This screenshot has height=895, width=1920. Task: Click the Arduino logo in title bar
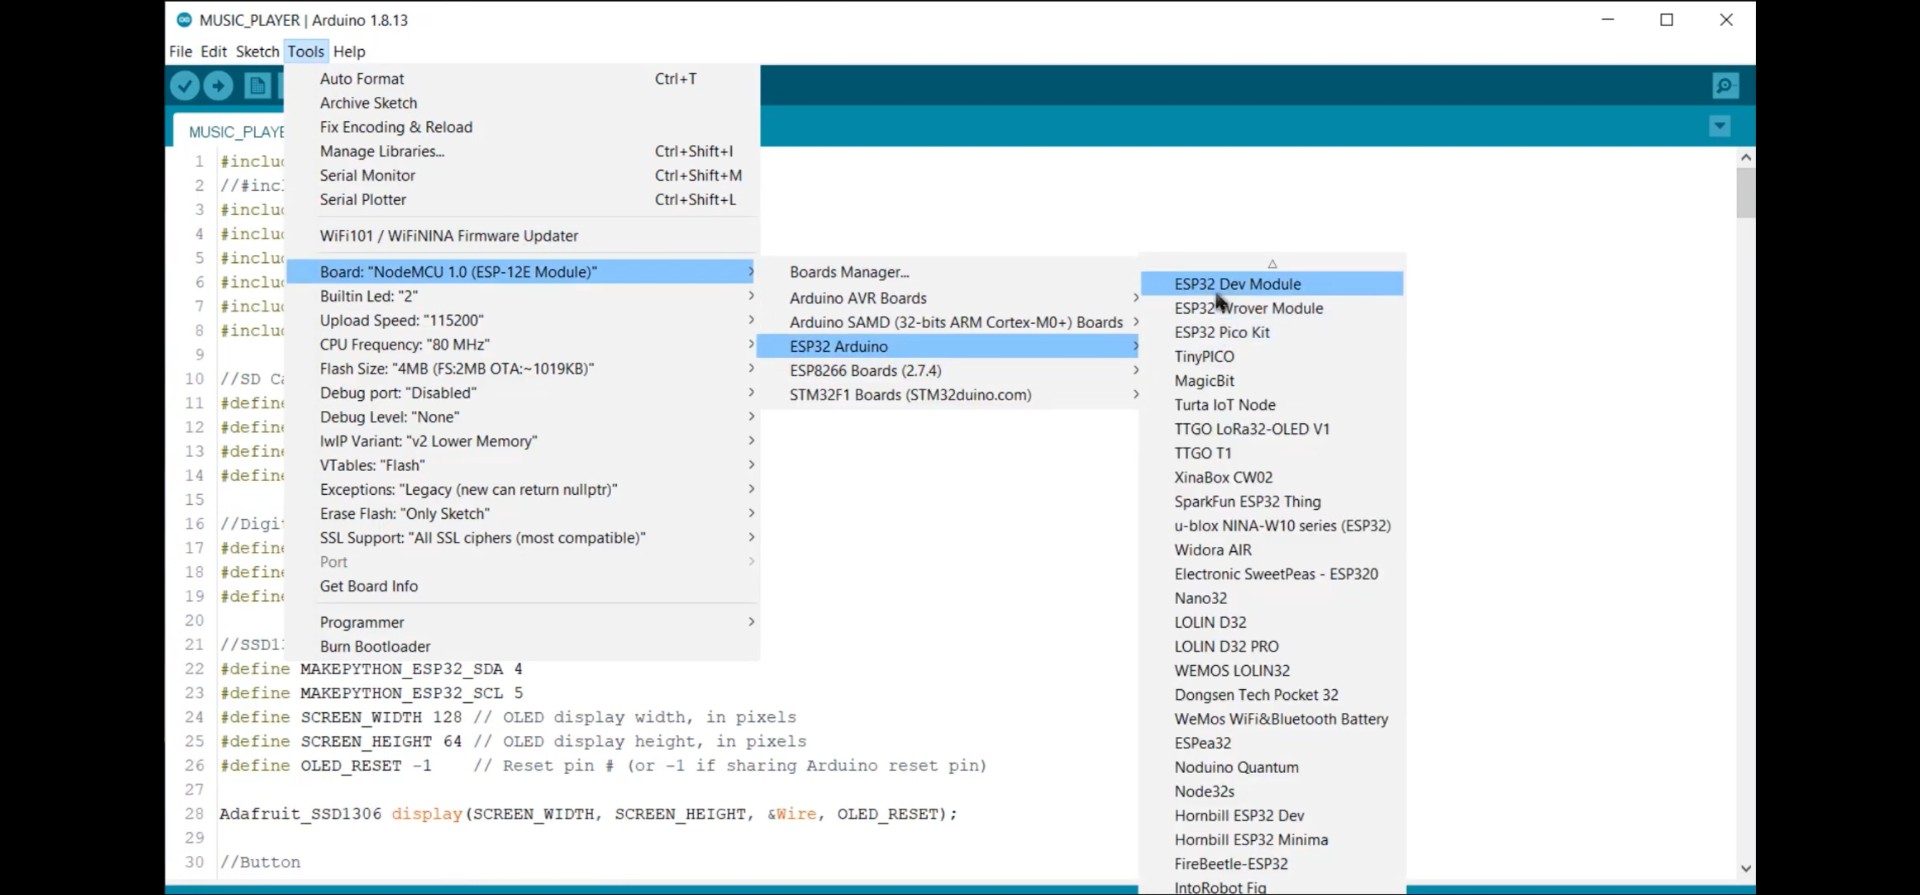[184, 20]
